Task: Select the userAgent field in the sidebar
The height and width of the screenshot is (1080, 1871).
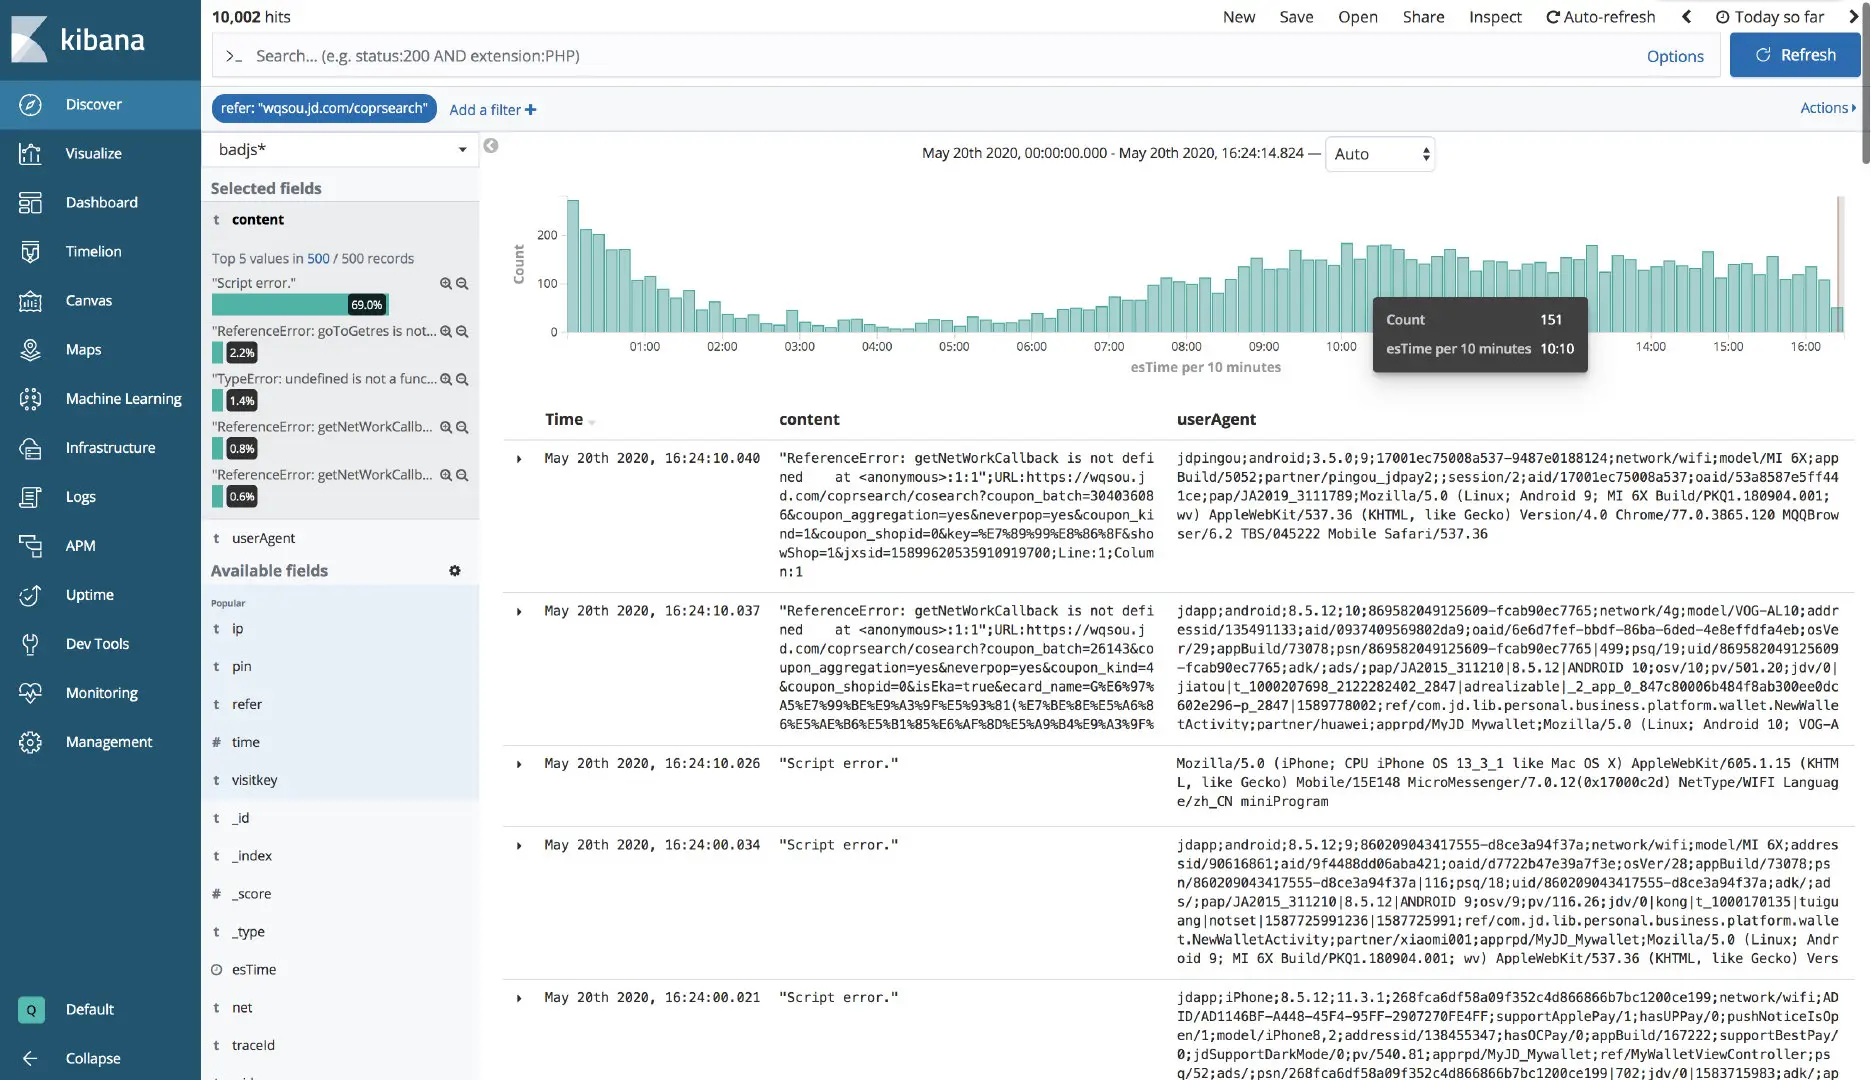Action: click(x=263, y=538)
